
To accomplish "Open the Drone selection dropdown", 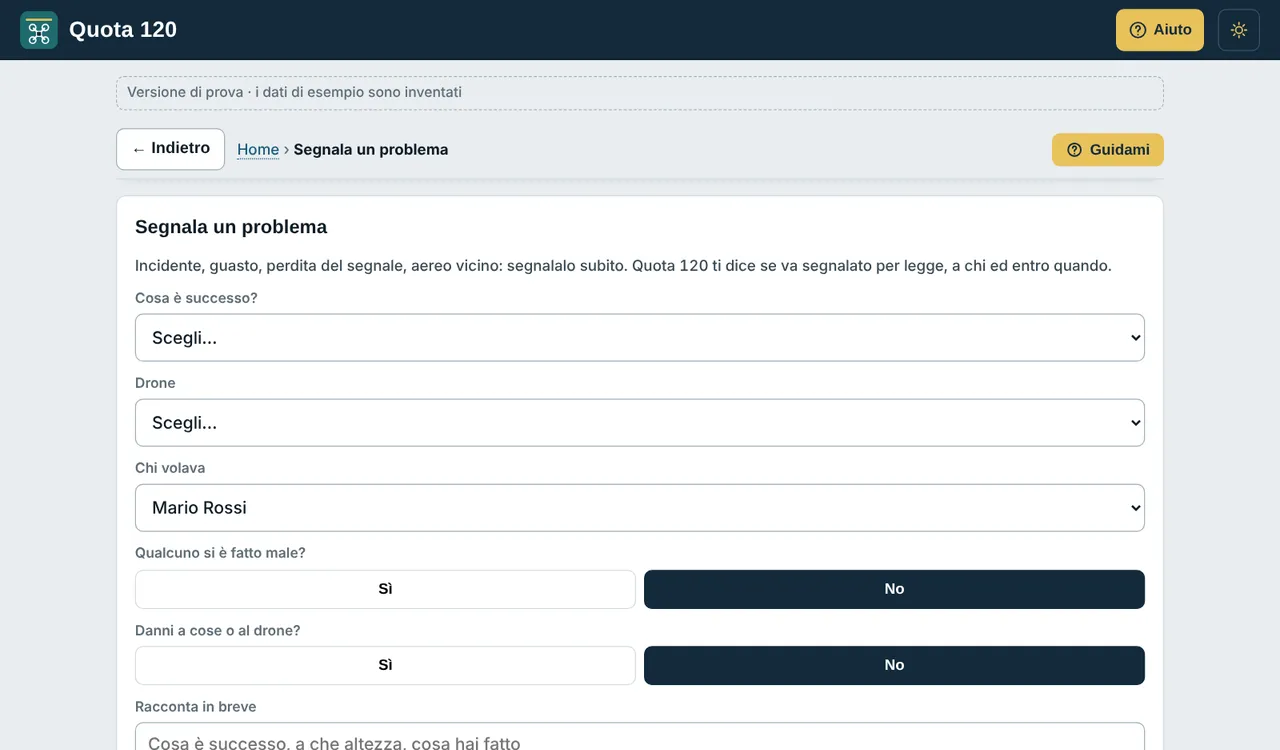I will (640, 423).
